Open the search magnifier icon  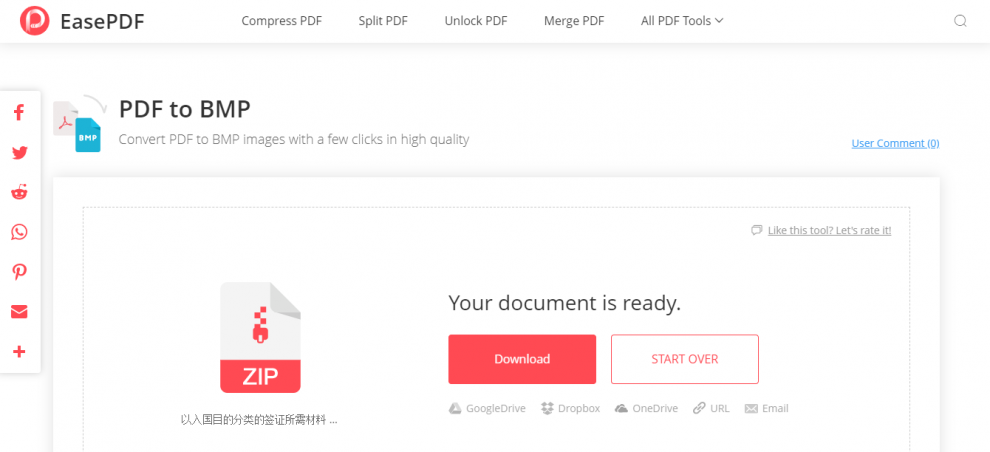(x=960, y=21)
